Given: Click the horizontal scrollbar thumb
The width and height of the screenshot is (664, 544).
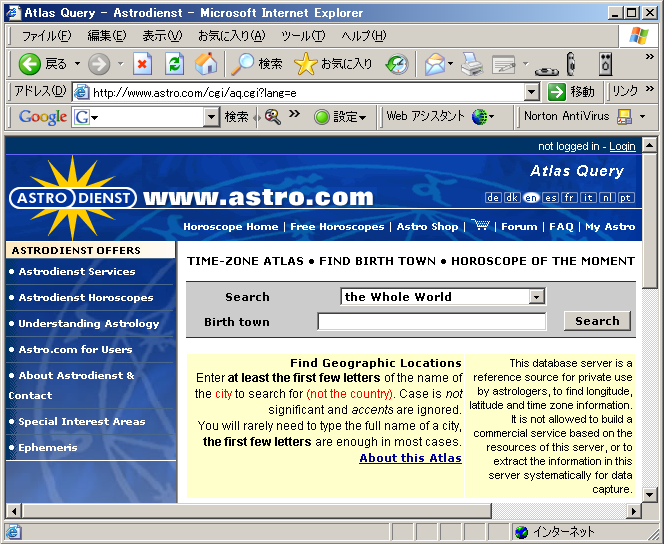Looking at the screenshot, I should (257, 511).
